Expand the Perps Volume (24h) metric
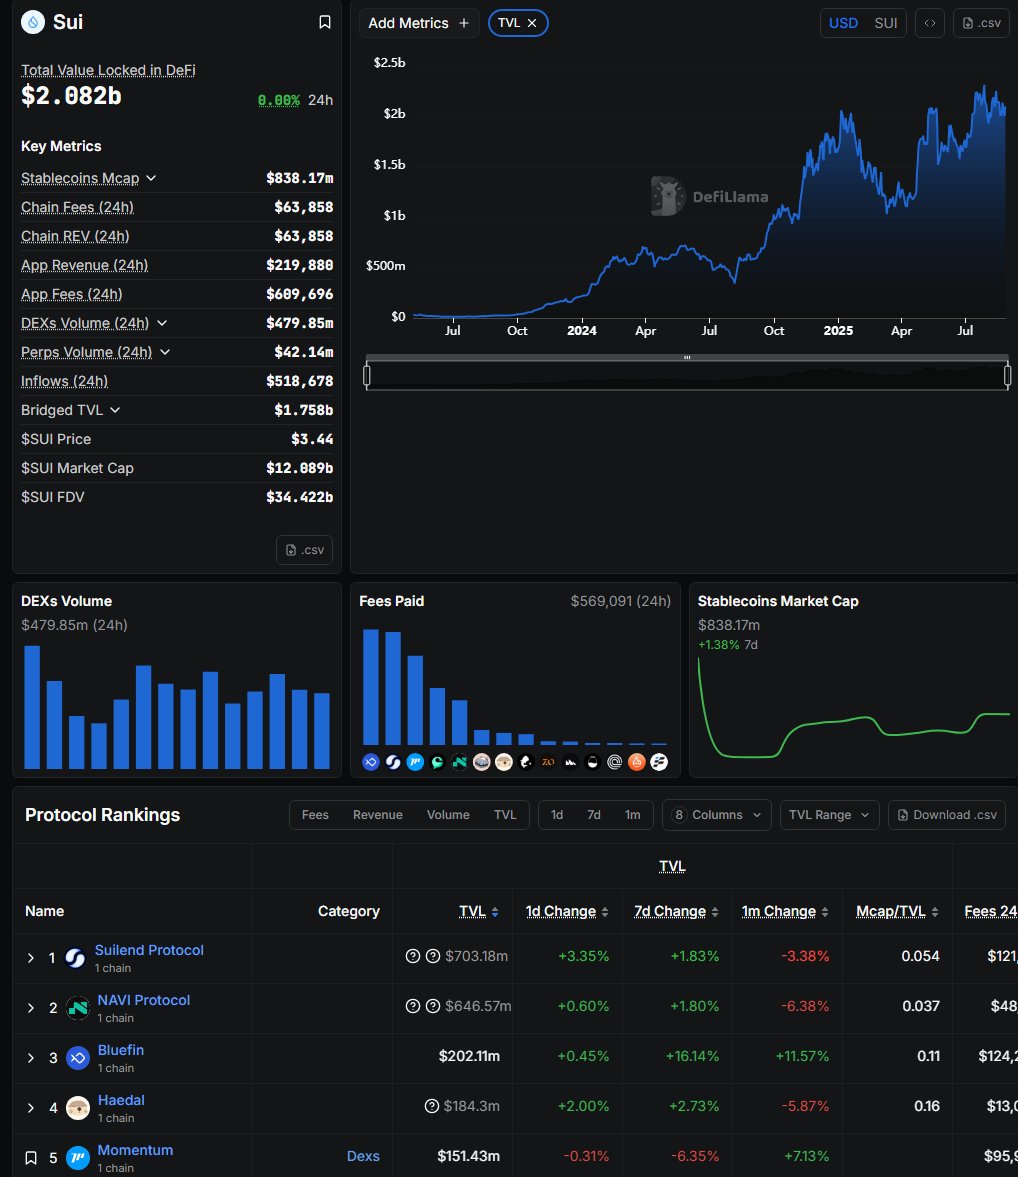 pos(165,352)
